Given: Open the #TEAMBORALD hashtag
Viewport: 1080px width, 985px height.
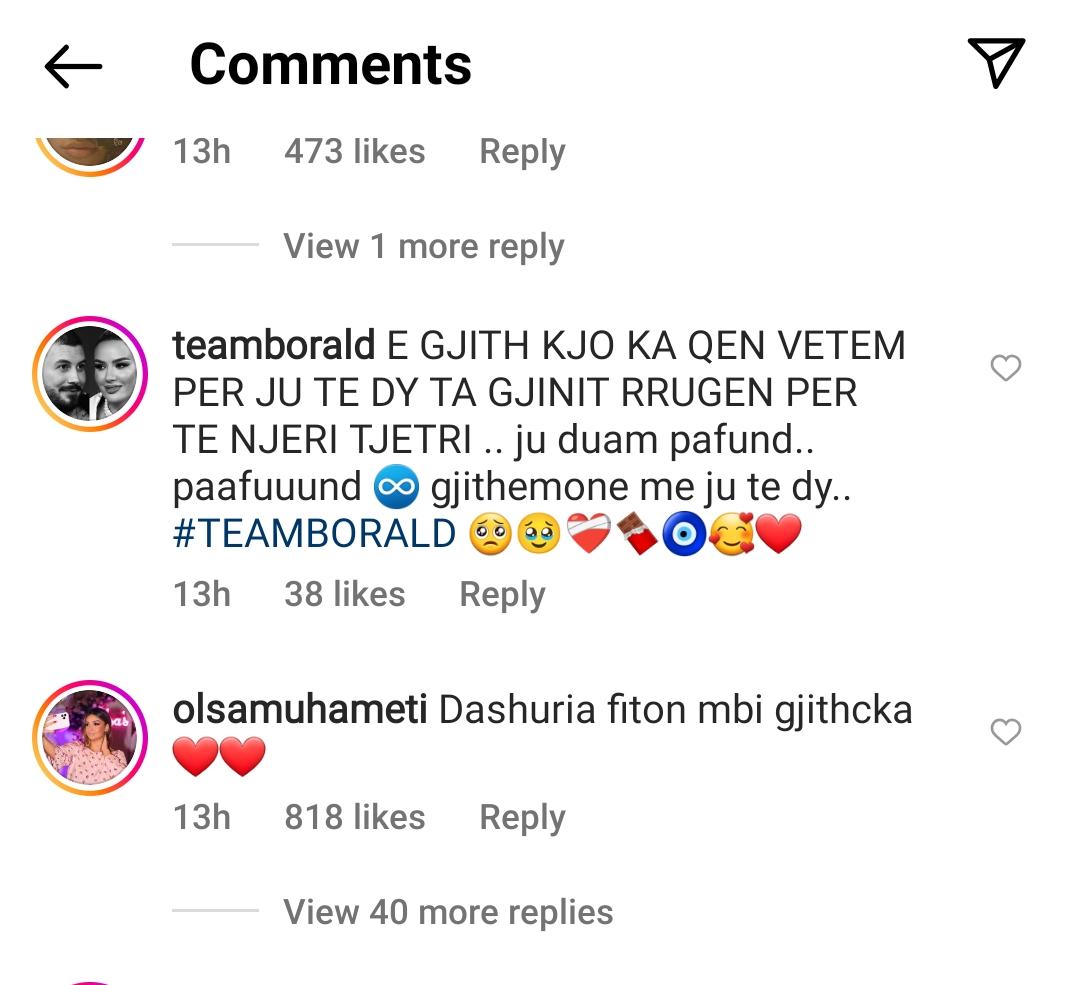Looking at the screenshot, I should [x=314, y=534].
